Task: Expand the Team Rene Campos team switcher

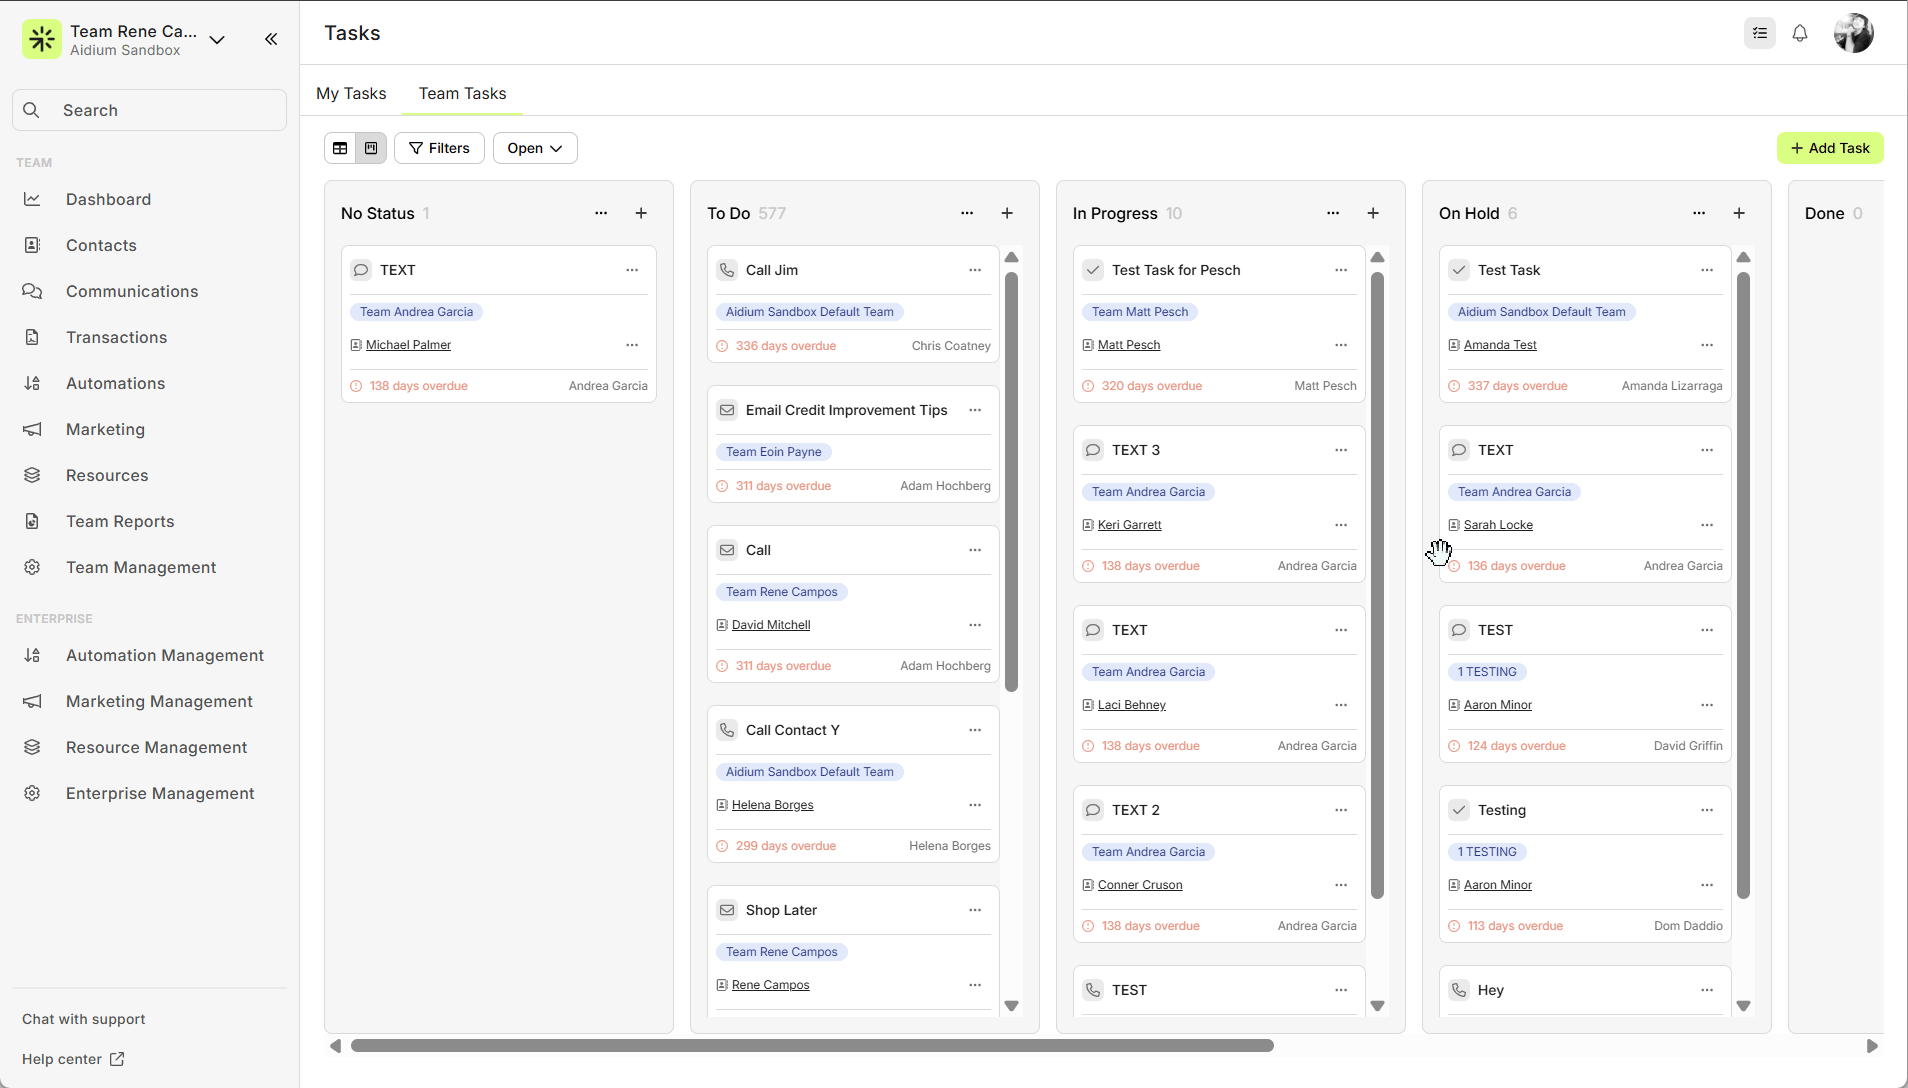Action: [x=217, y=40]
